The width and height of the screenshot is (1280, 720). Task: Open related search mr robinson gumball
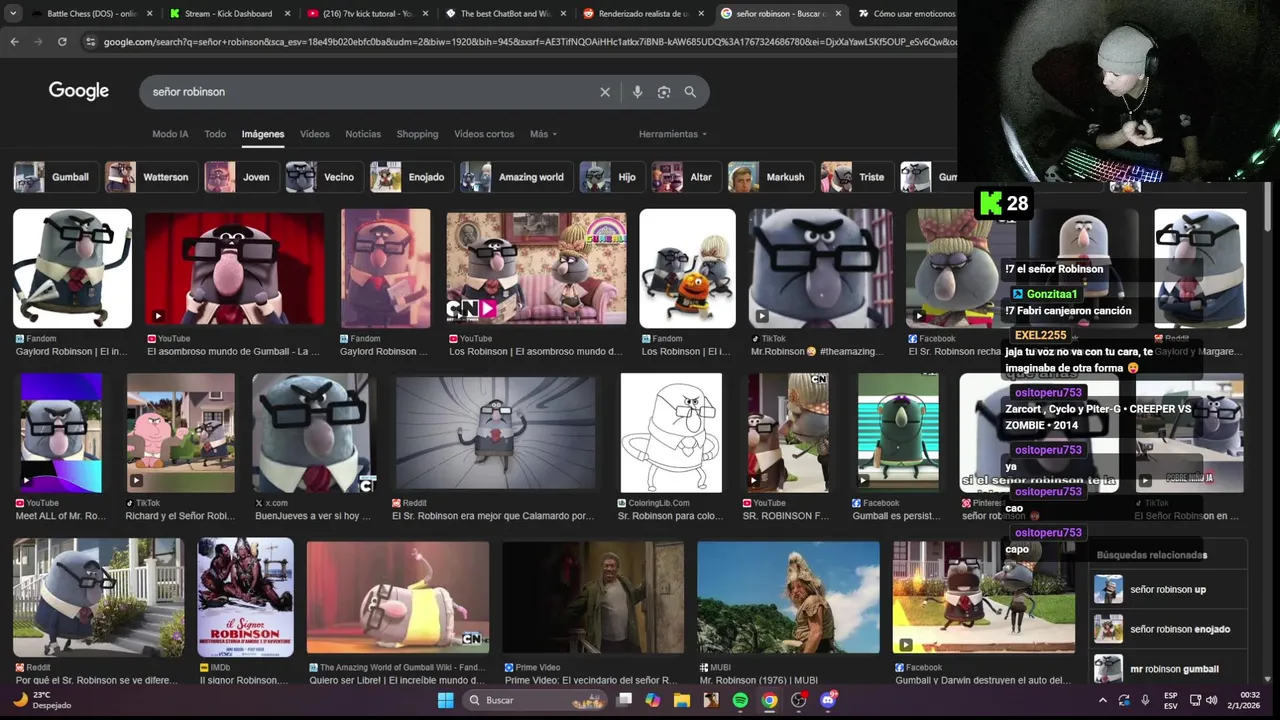(1168, 669)
